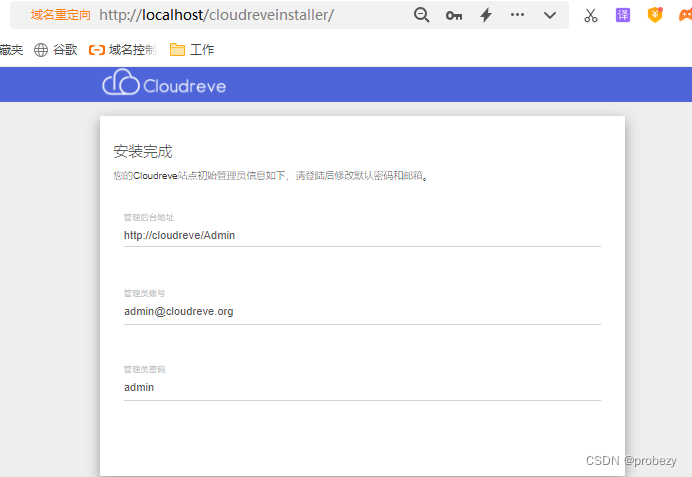Viewport: 692px width, 477px height.
Task: Click the 管理员密码 label
Action: tap(144, 369)
